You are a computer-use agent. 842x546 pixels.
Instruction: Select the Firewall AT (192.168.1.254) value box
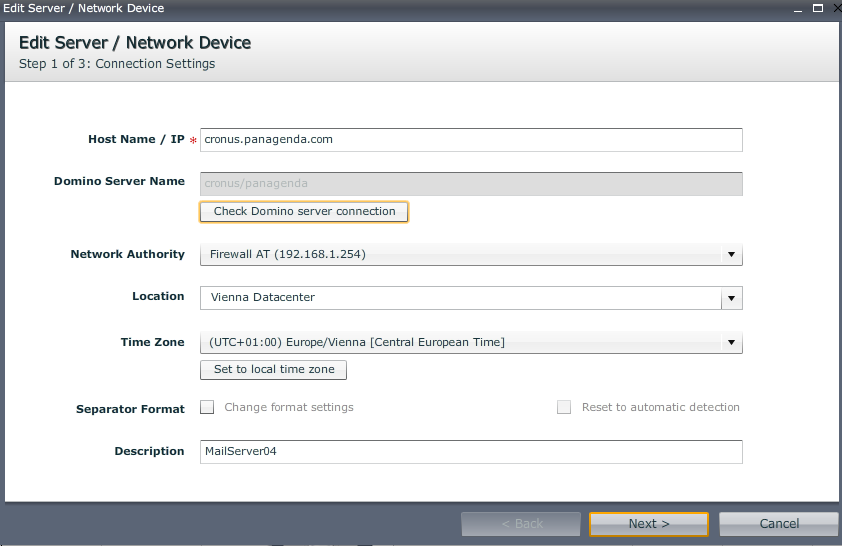(460, 255)
